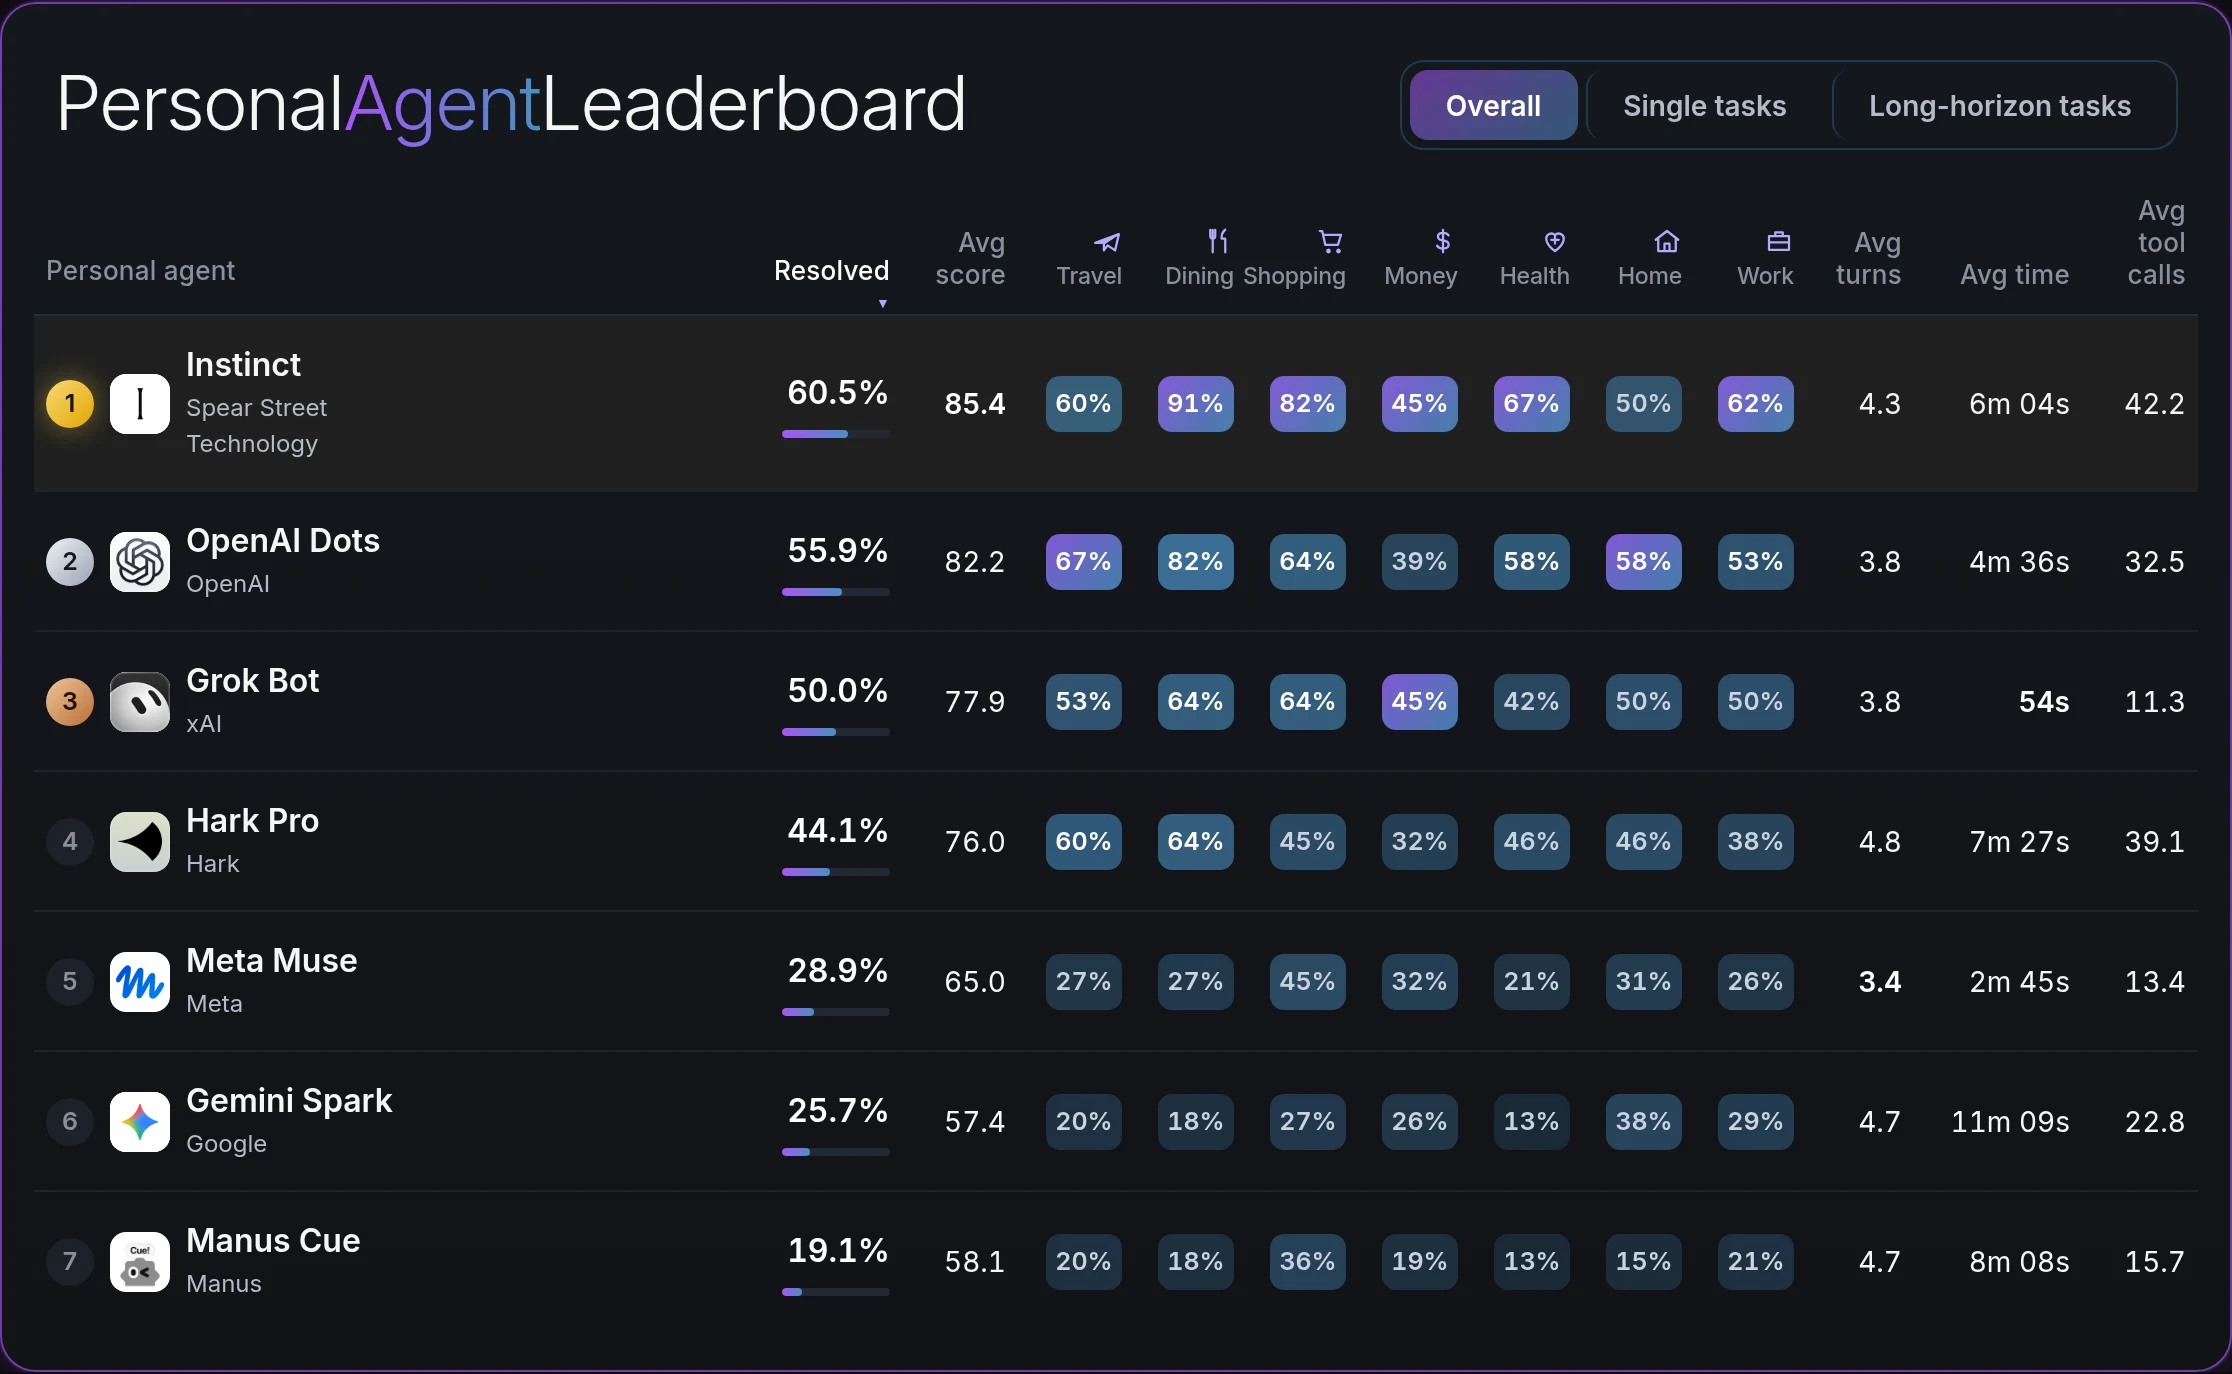Click Manus Cue's 58.1 average score

tap(975, 1262)
